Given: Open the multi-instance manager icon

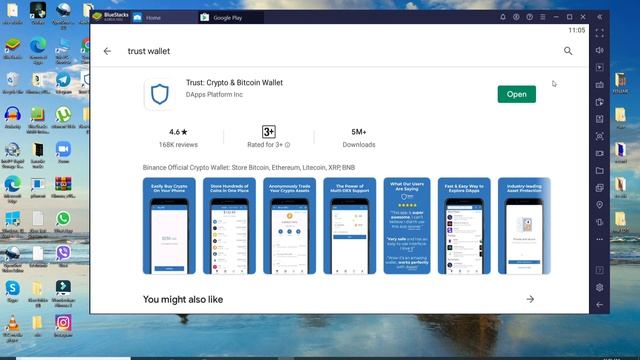Looking at the screenshot, I should pos(599,188).
